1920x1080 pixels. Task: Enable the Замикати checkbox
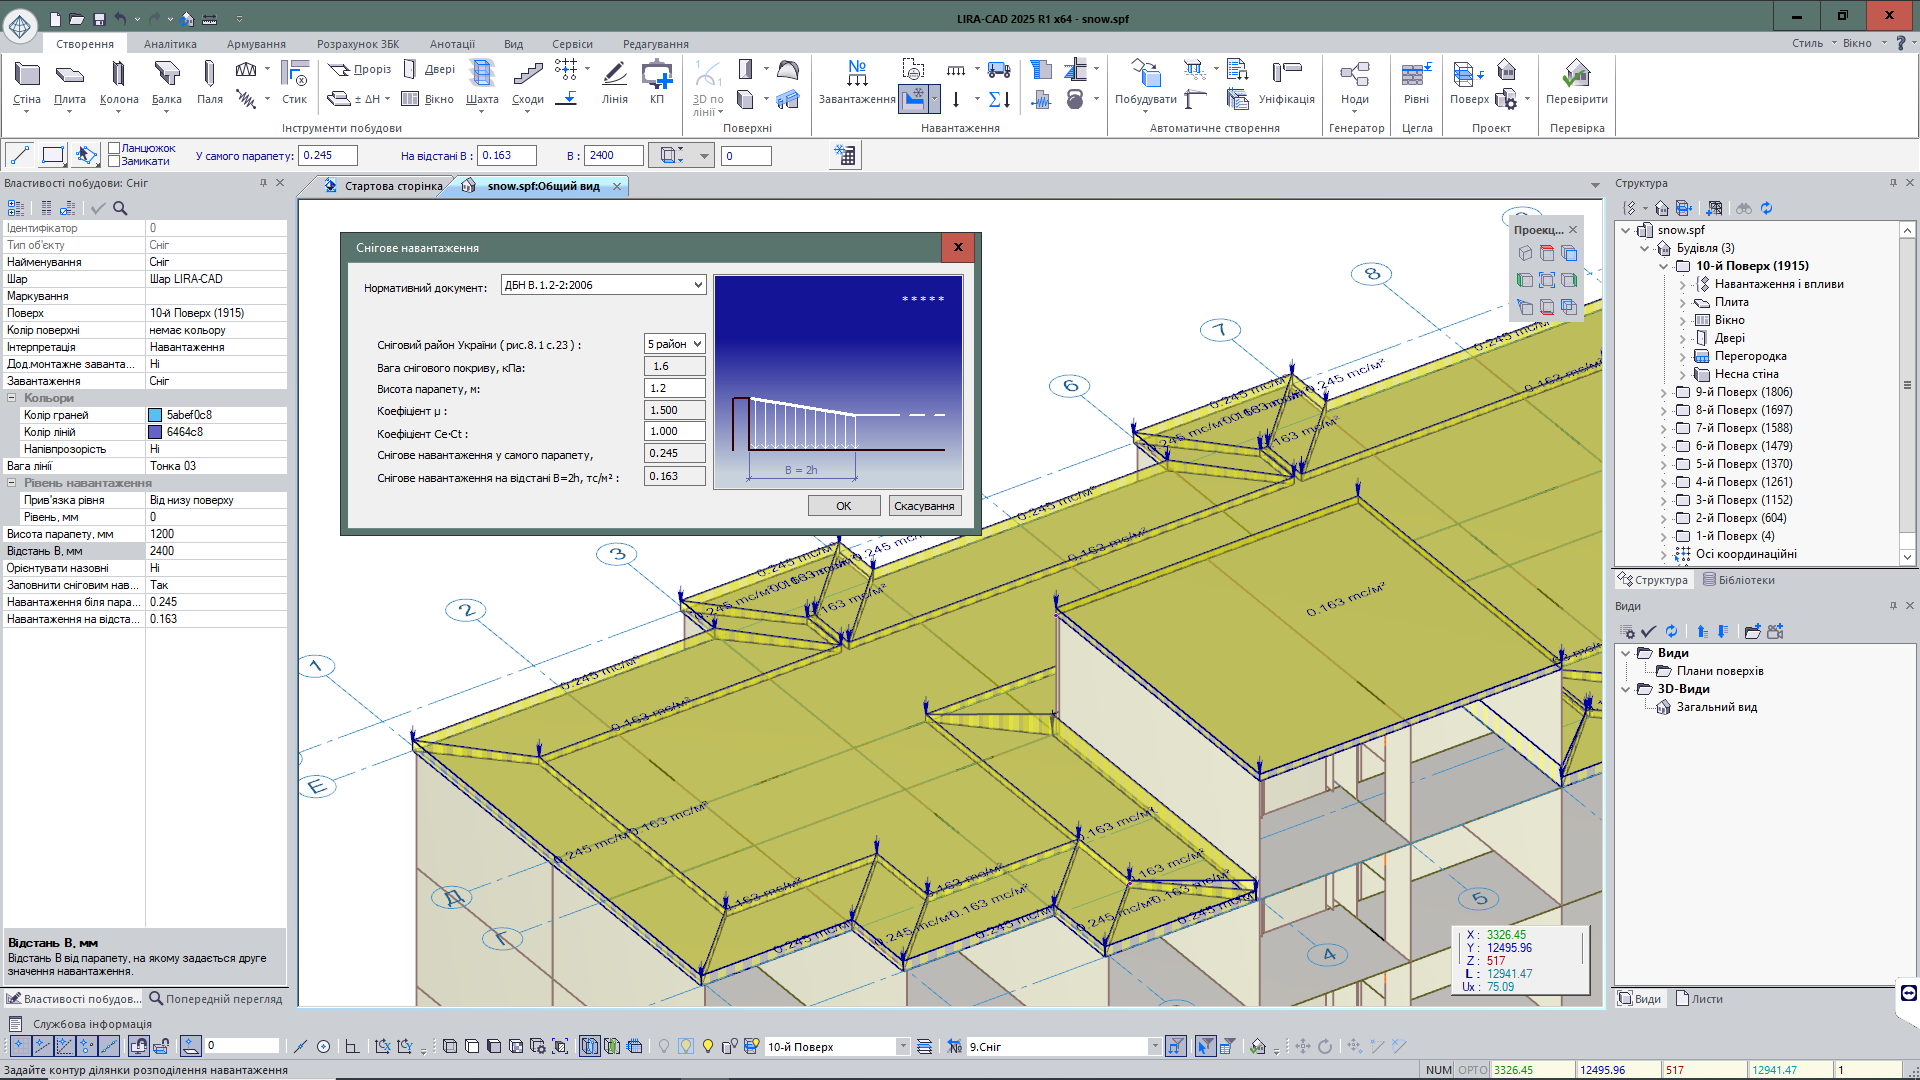pyautogui.click(x=115, y=161)
